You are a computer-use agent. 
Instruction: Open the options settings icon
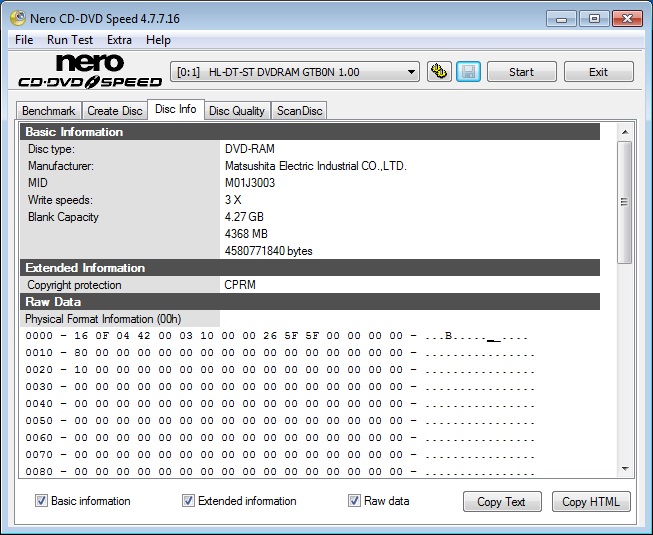tap(439, 72)
